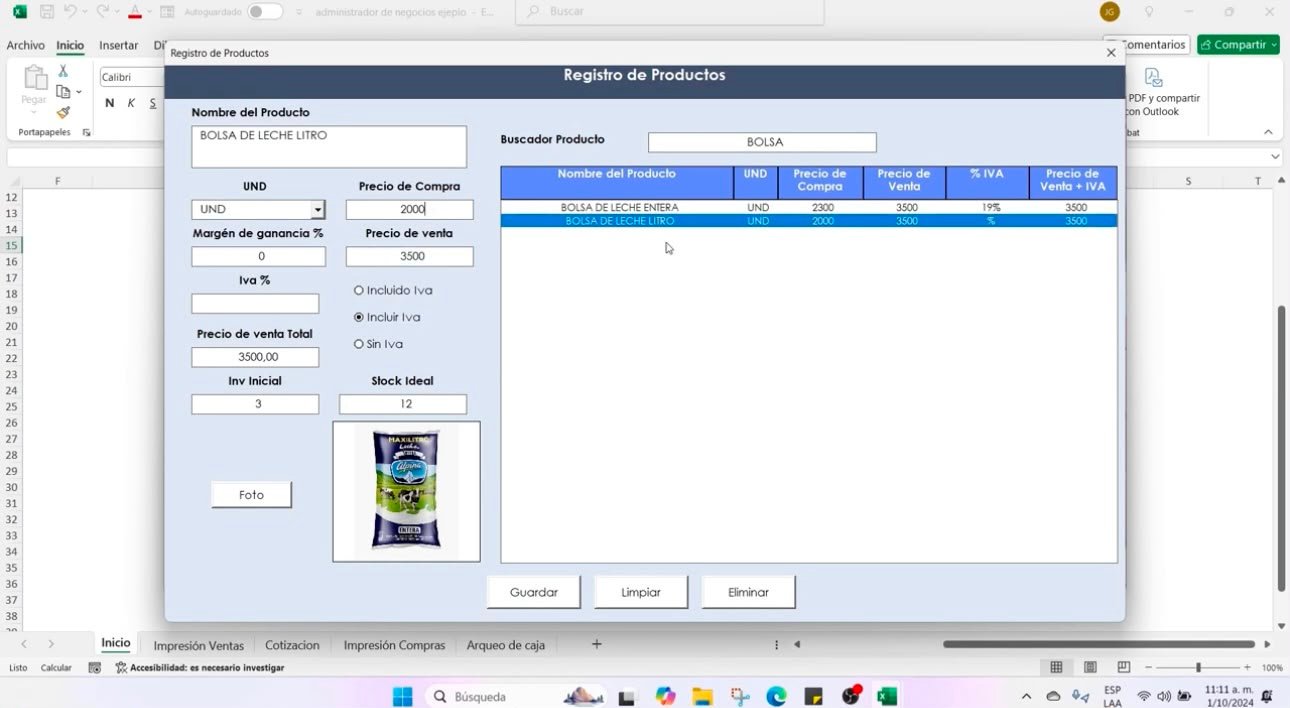Open Portapapeles dialog launcher

86,132
